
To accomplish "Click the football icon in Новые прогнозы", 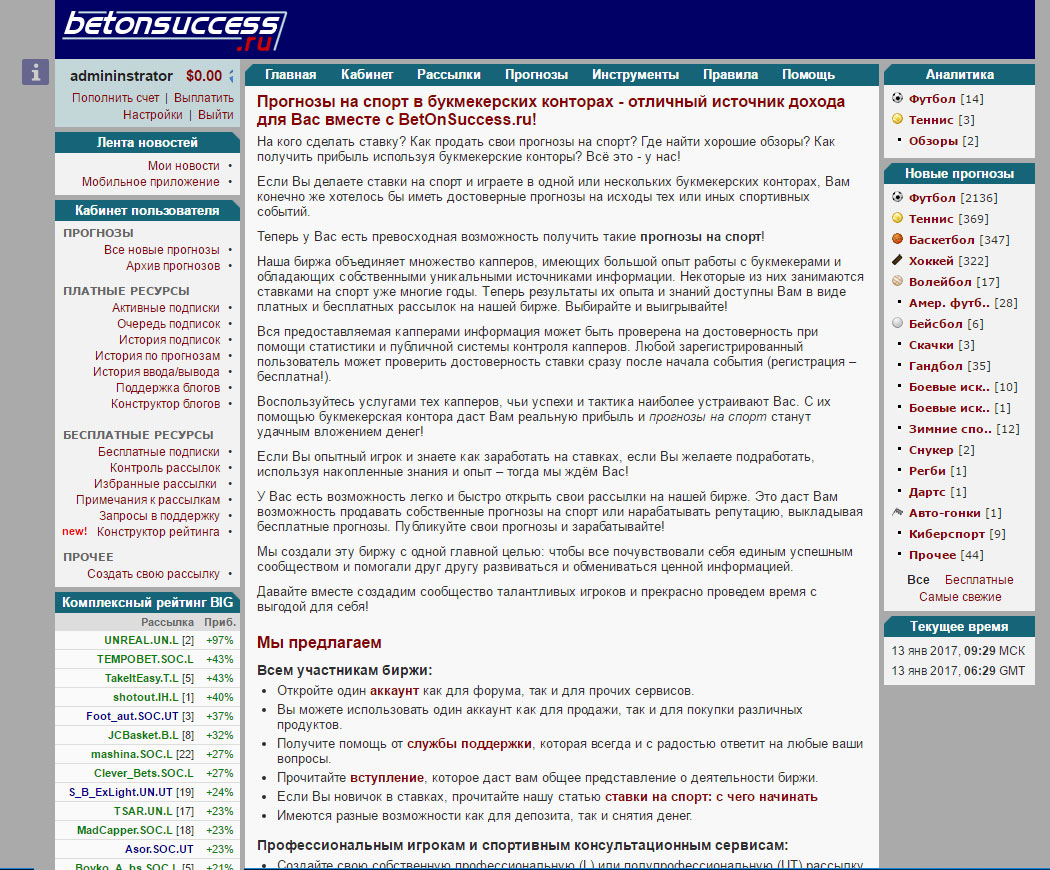I will tap(897, 197).
